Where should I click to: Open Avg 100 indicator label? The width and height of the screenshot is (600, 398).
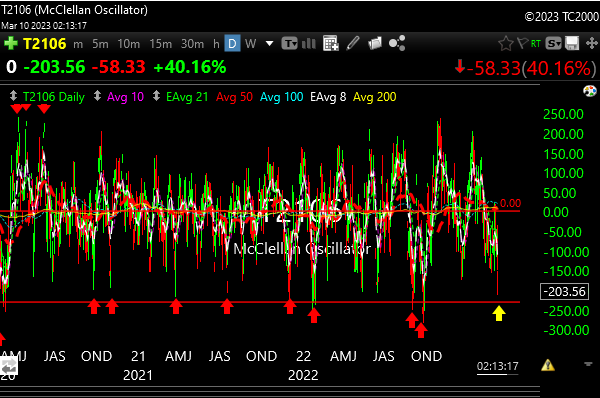tap(282, 97)
